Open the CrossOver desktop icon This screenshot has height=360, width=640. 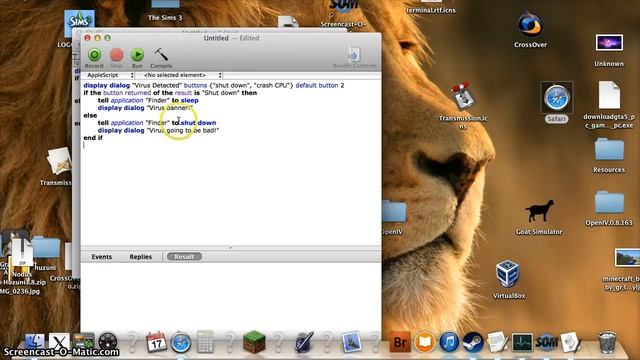coord(530,25)
